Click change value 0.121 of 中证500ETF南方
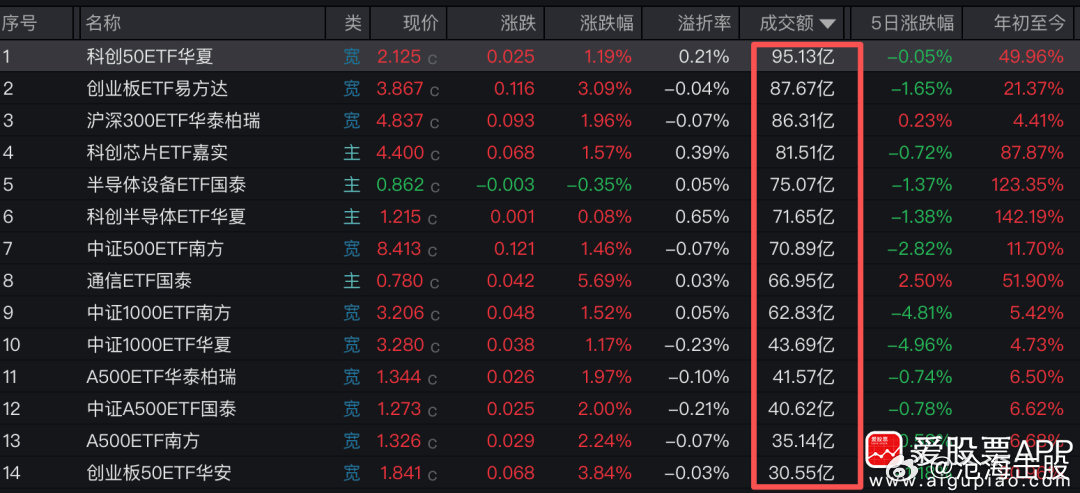1080x493 pixels. [512, 249]
